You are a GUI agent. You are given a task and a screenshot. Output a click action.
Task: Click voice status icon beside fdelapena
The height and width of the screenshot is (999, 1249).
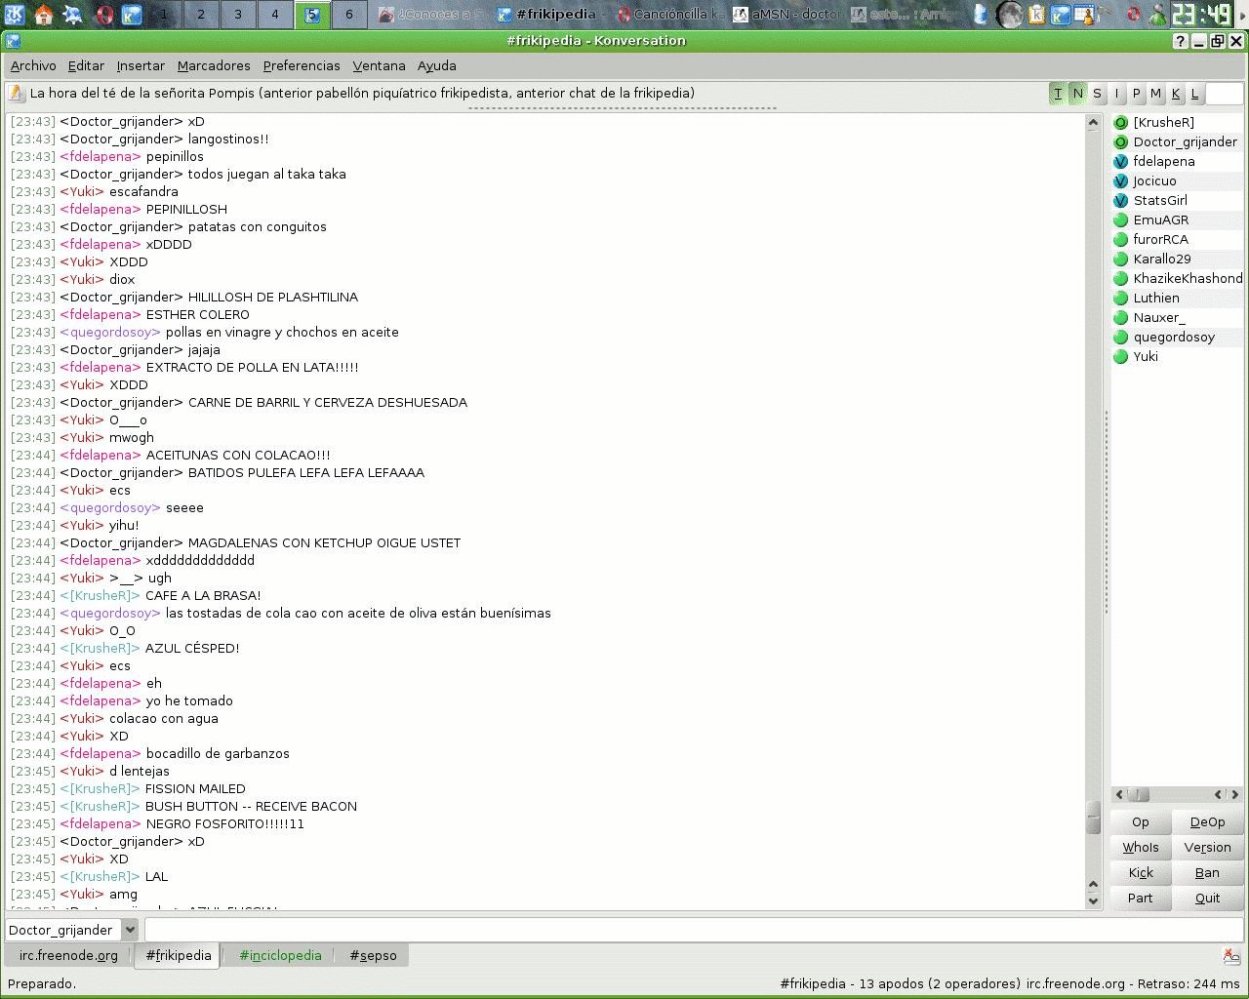[1120, 162]
